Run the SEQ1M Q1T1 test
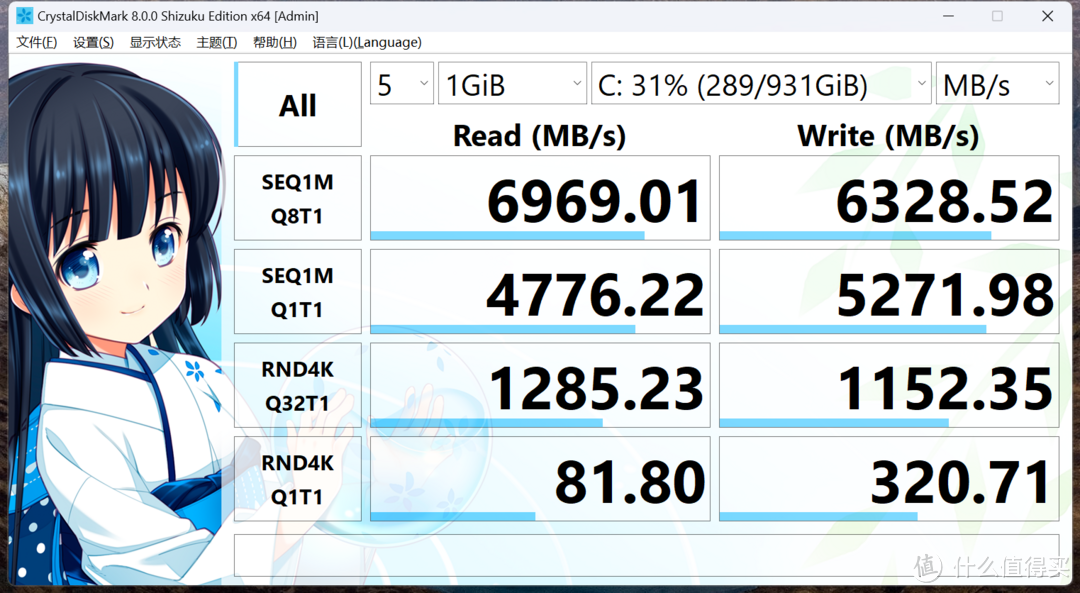 (x=298, y=292)
